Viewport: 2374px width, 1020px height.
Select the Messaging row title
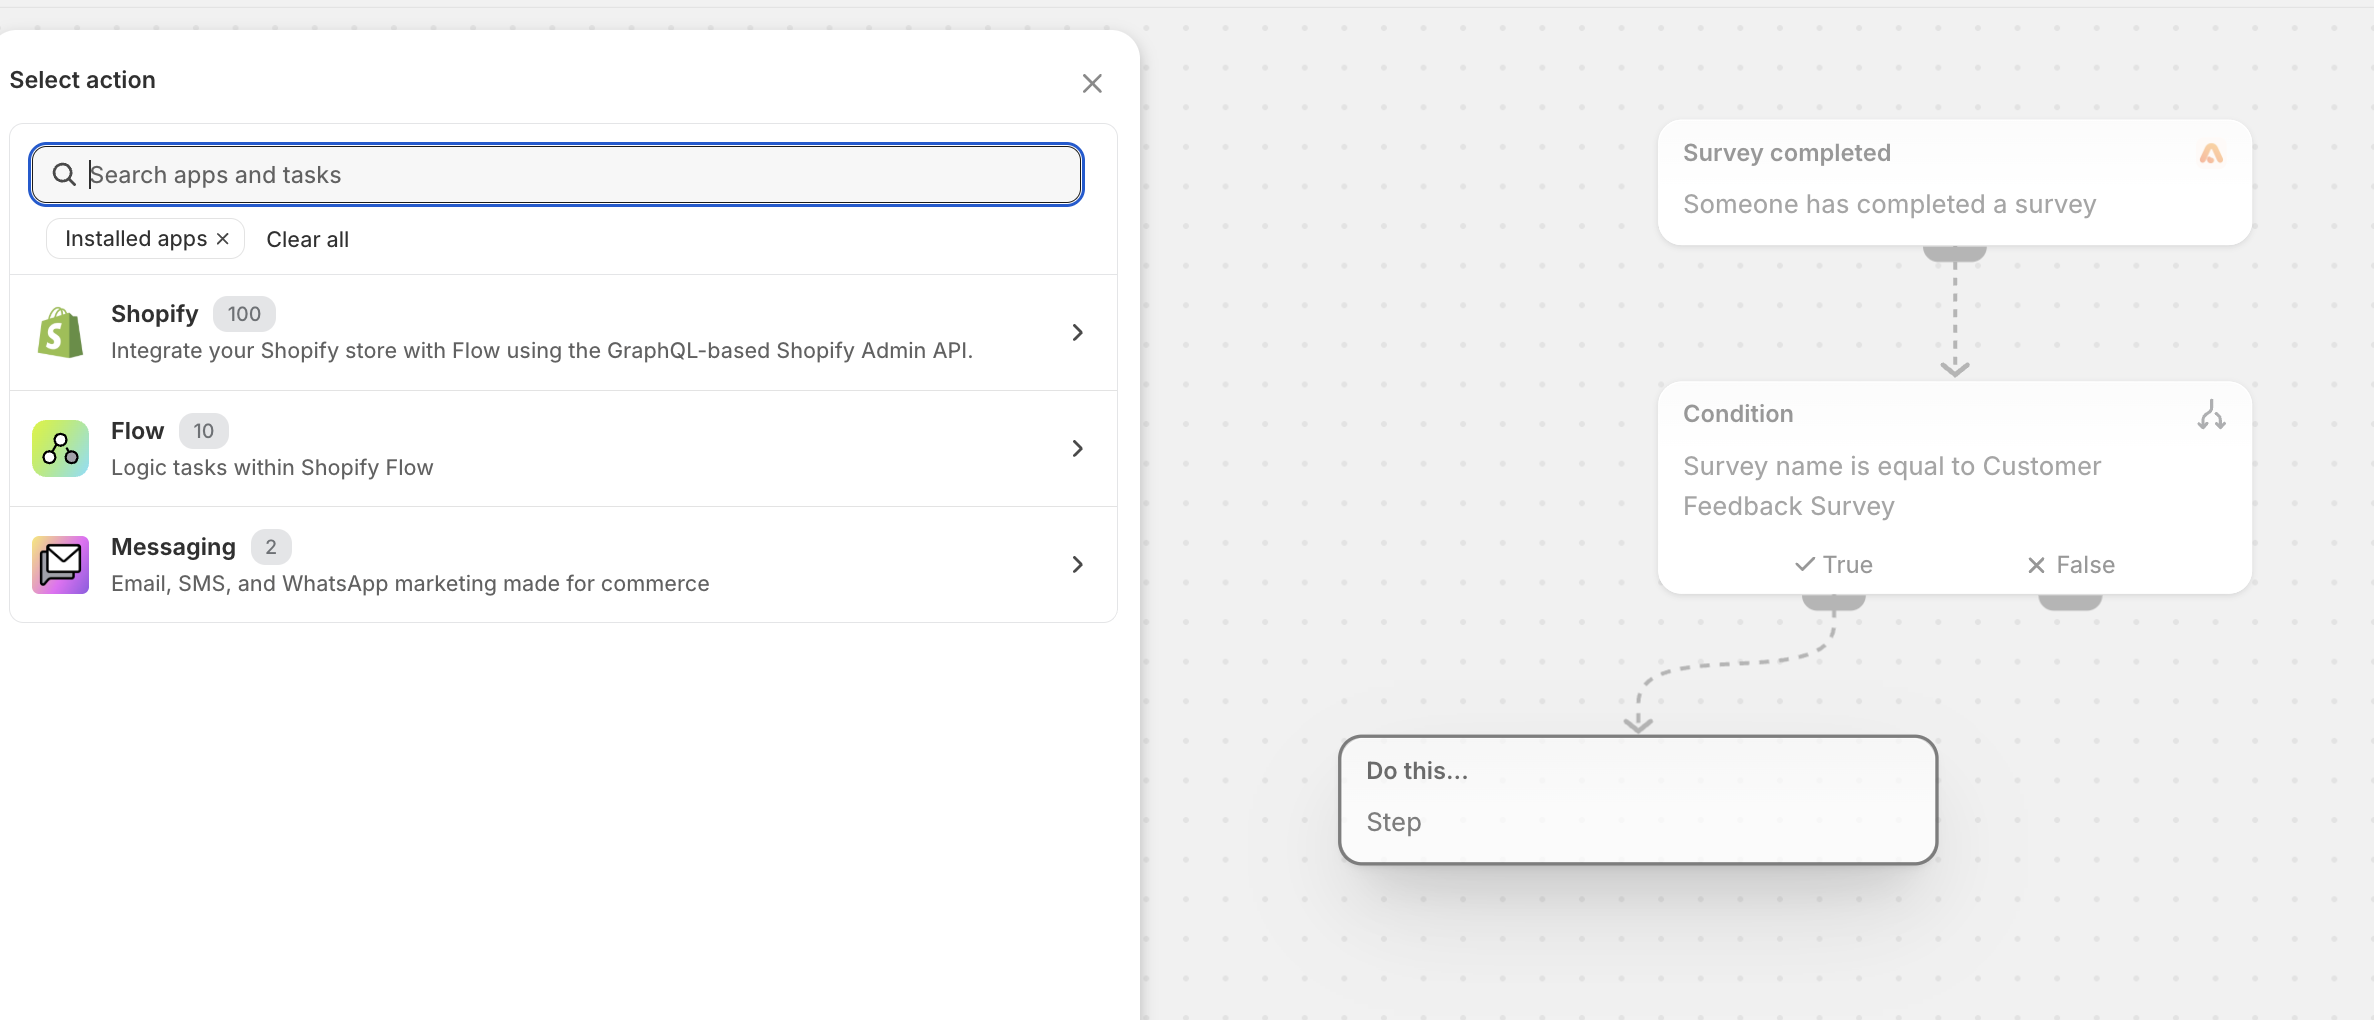tap(173, 547)
